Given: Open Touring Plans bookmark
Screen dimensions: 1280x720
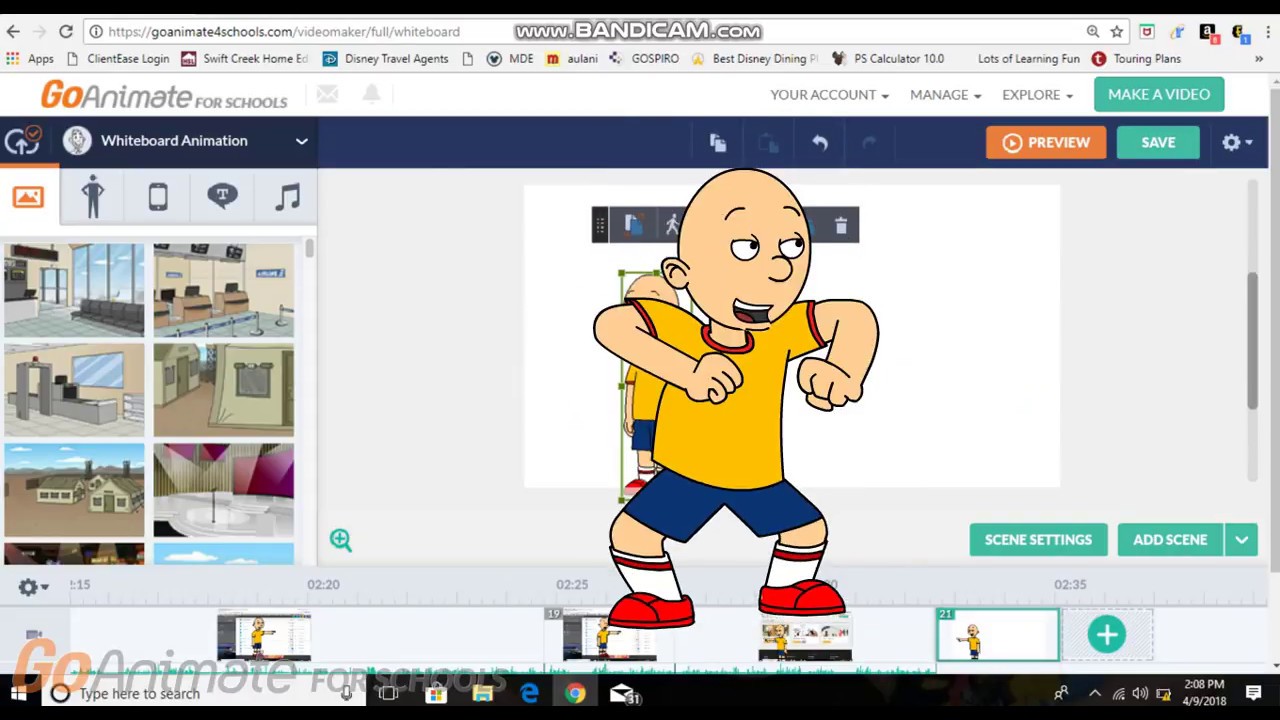Looking at the screenshot, I should click(1136, 59).
